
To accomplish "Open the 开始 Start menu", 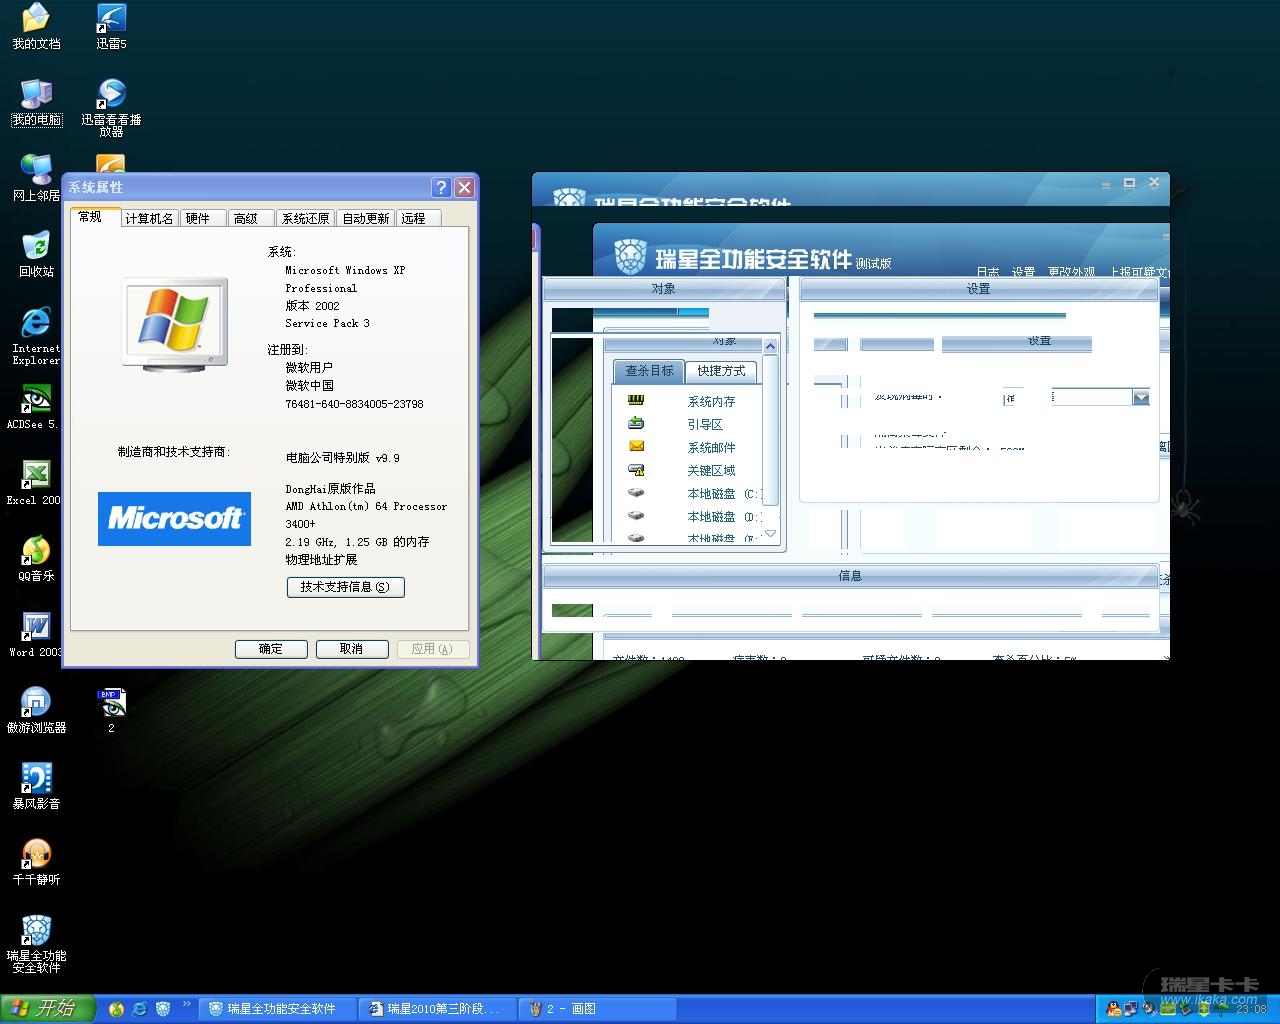I will [47, 1009].
